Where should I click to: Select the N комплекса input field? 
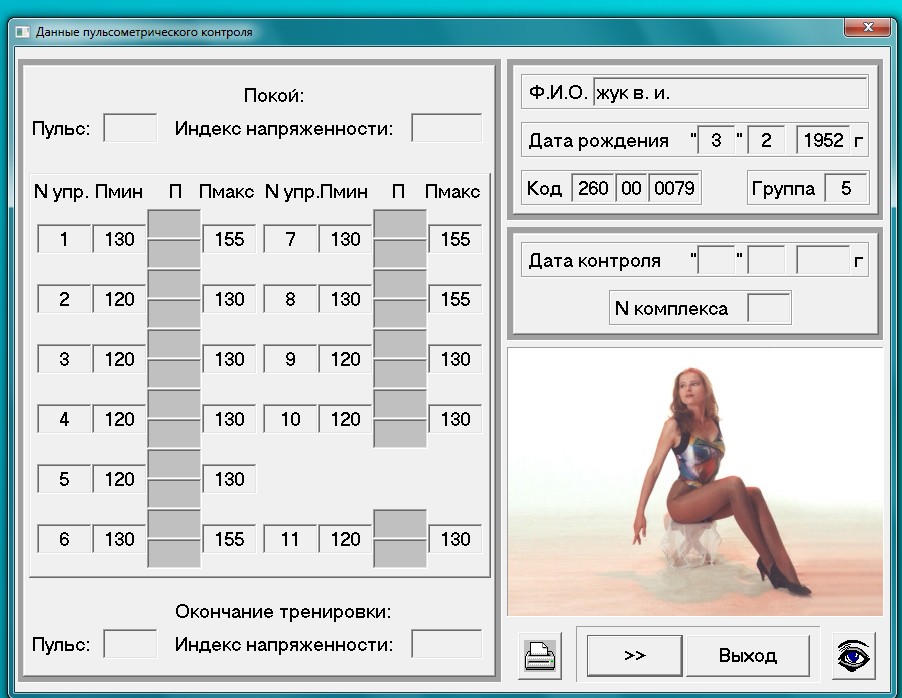click(x=769, y=308)
